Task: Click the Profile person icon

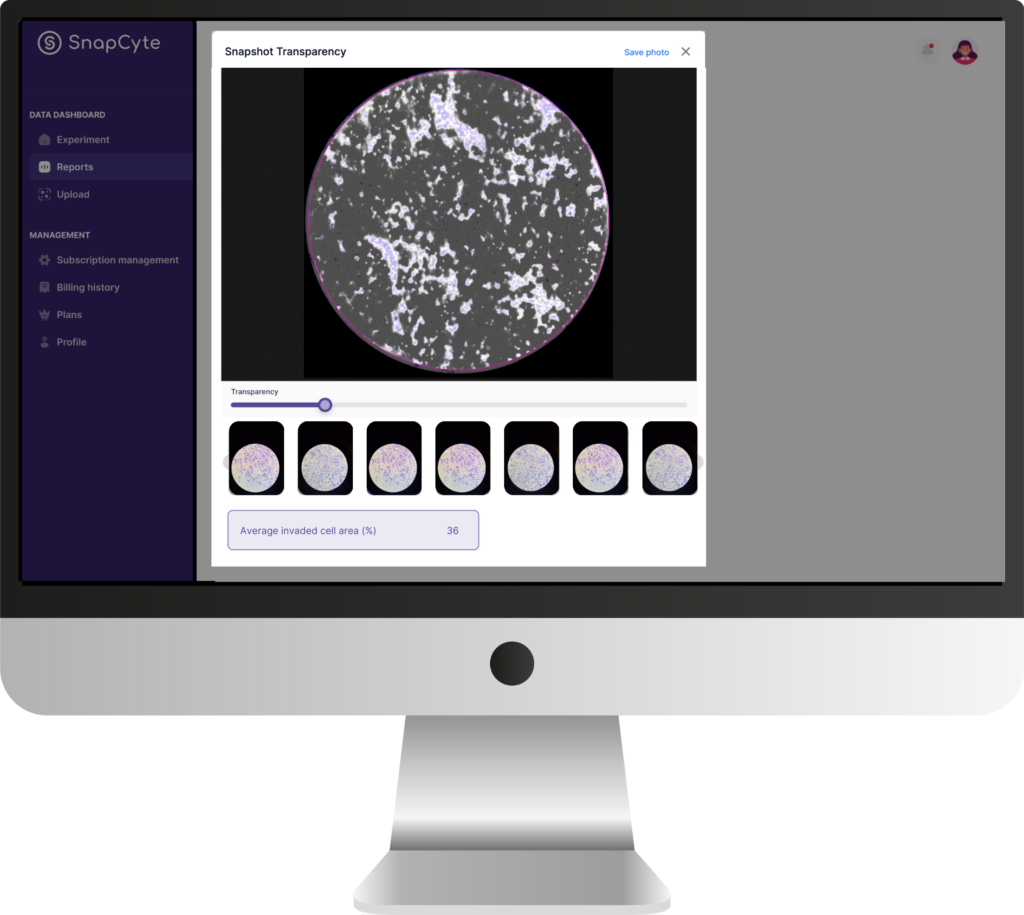Action: [44, 342]
